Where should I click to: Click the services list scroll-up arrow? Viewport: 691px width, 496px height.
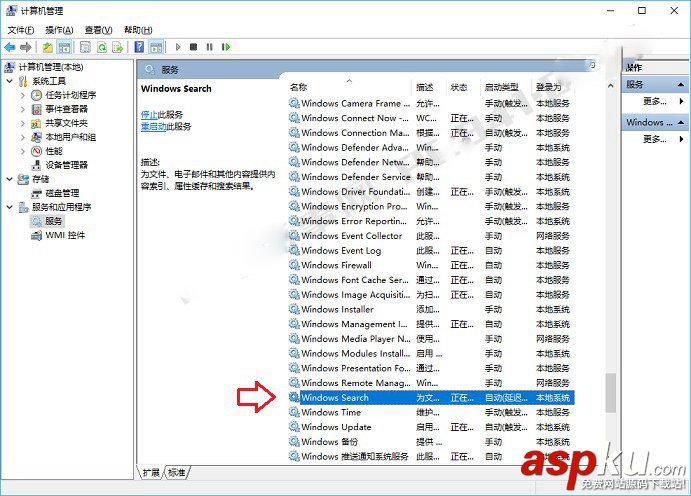610,86
